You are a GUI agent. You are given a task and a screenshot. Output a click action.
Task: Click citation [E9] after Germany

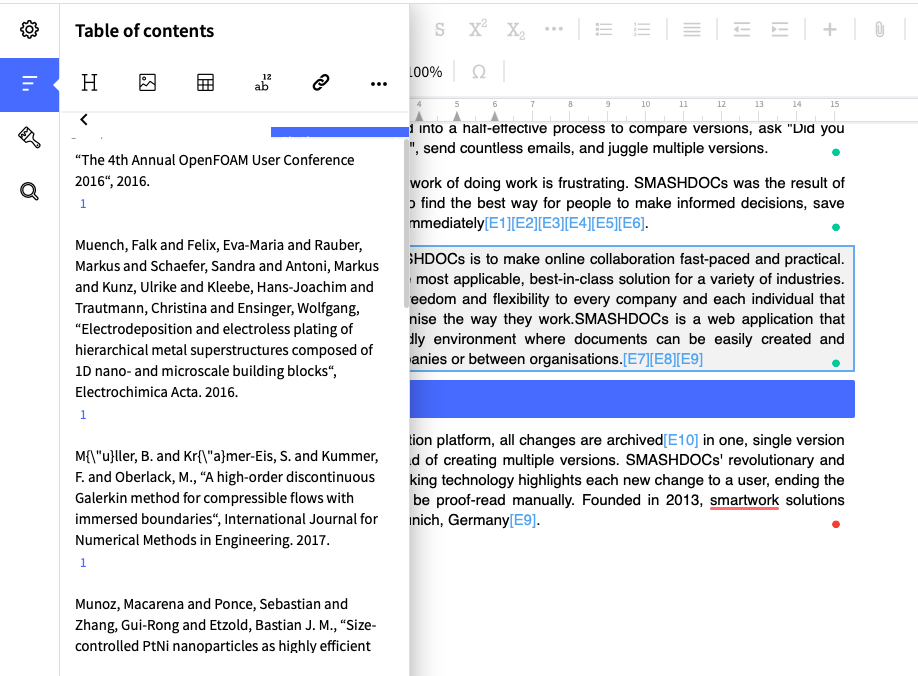point(523,520)
